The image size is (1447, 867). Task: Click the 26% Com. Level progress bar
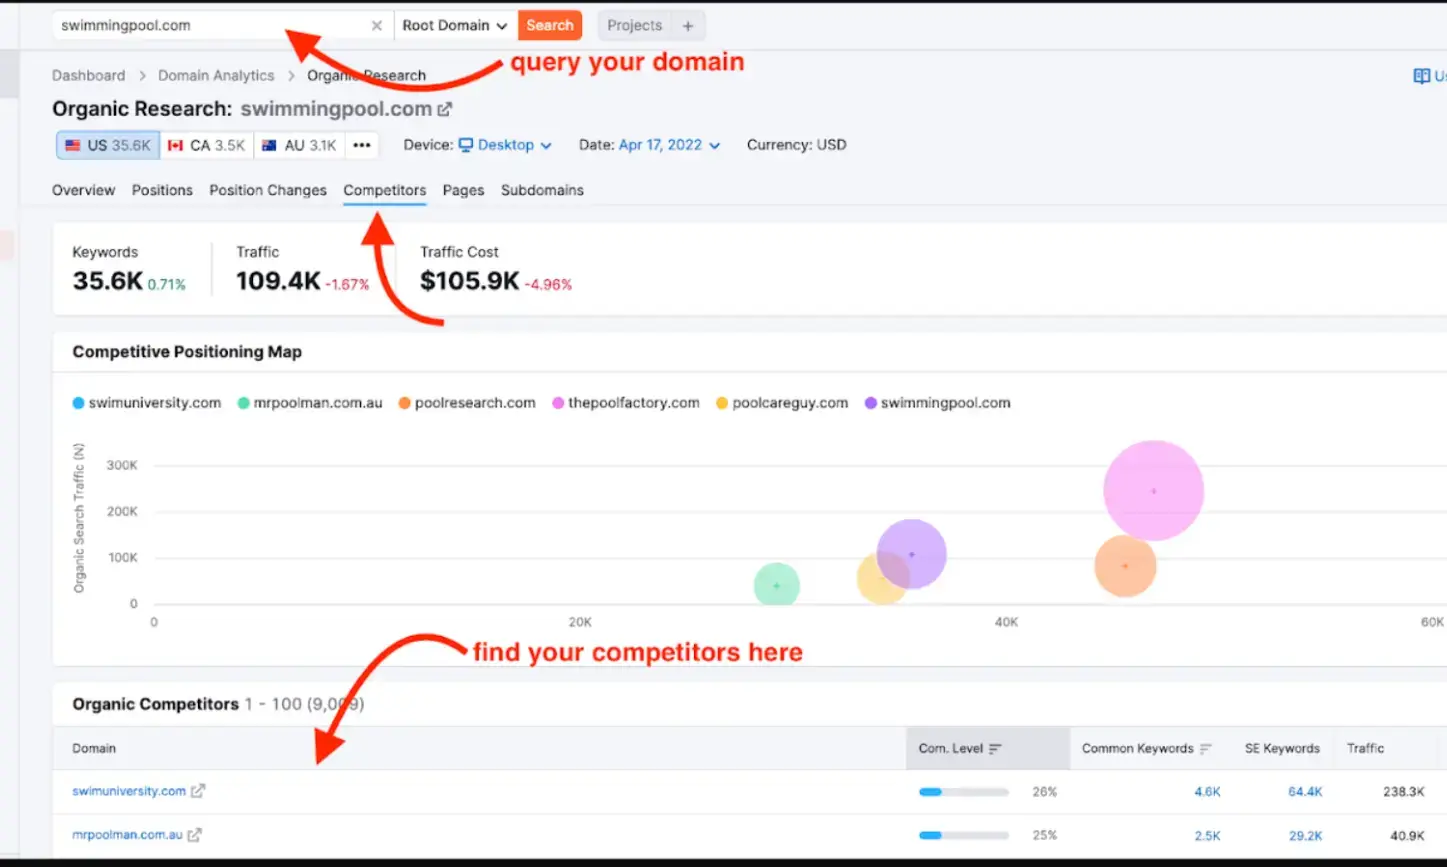[962, 791]
